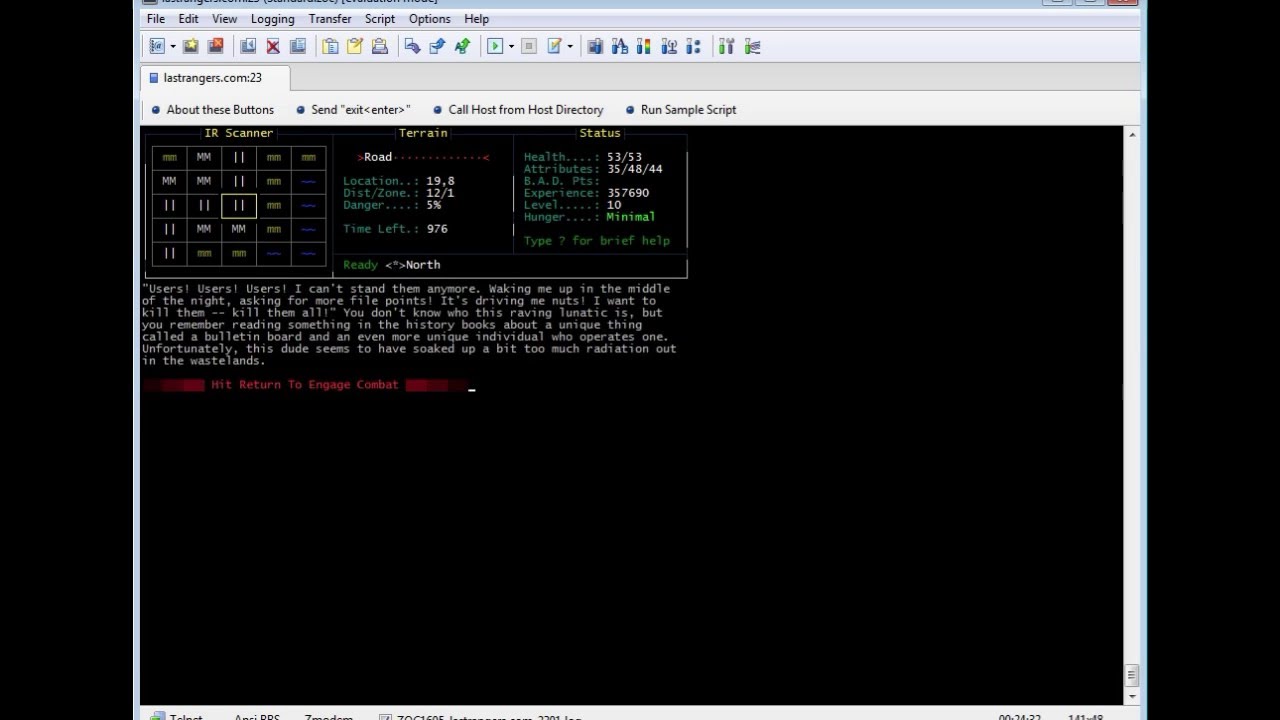Click the "Location.: 19,8" text
Image resolution: width=1280 pixels, height=720 pixels.
pyautogui.click(x=399, y=181)
